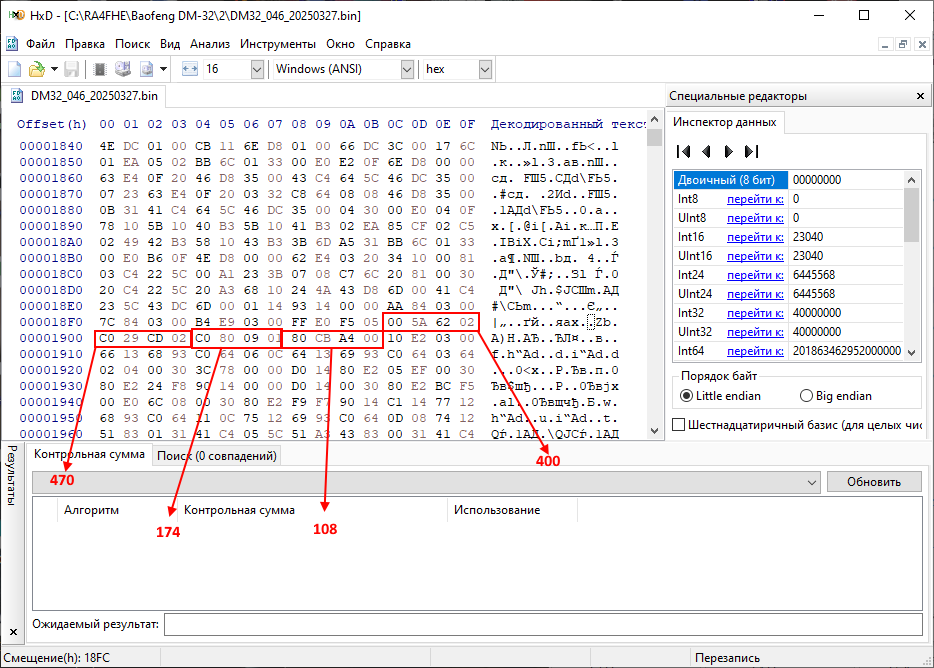Click the Int64 value 201863462952000000
Screen dimensions: 934x668
click(846, 351)
